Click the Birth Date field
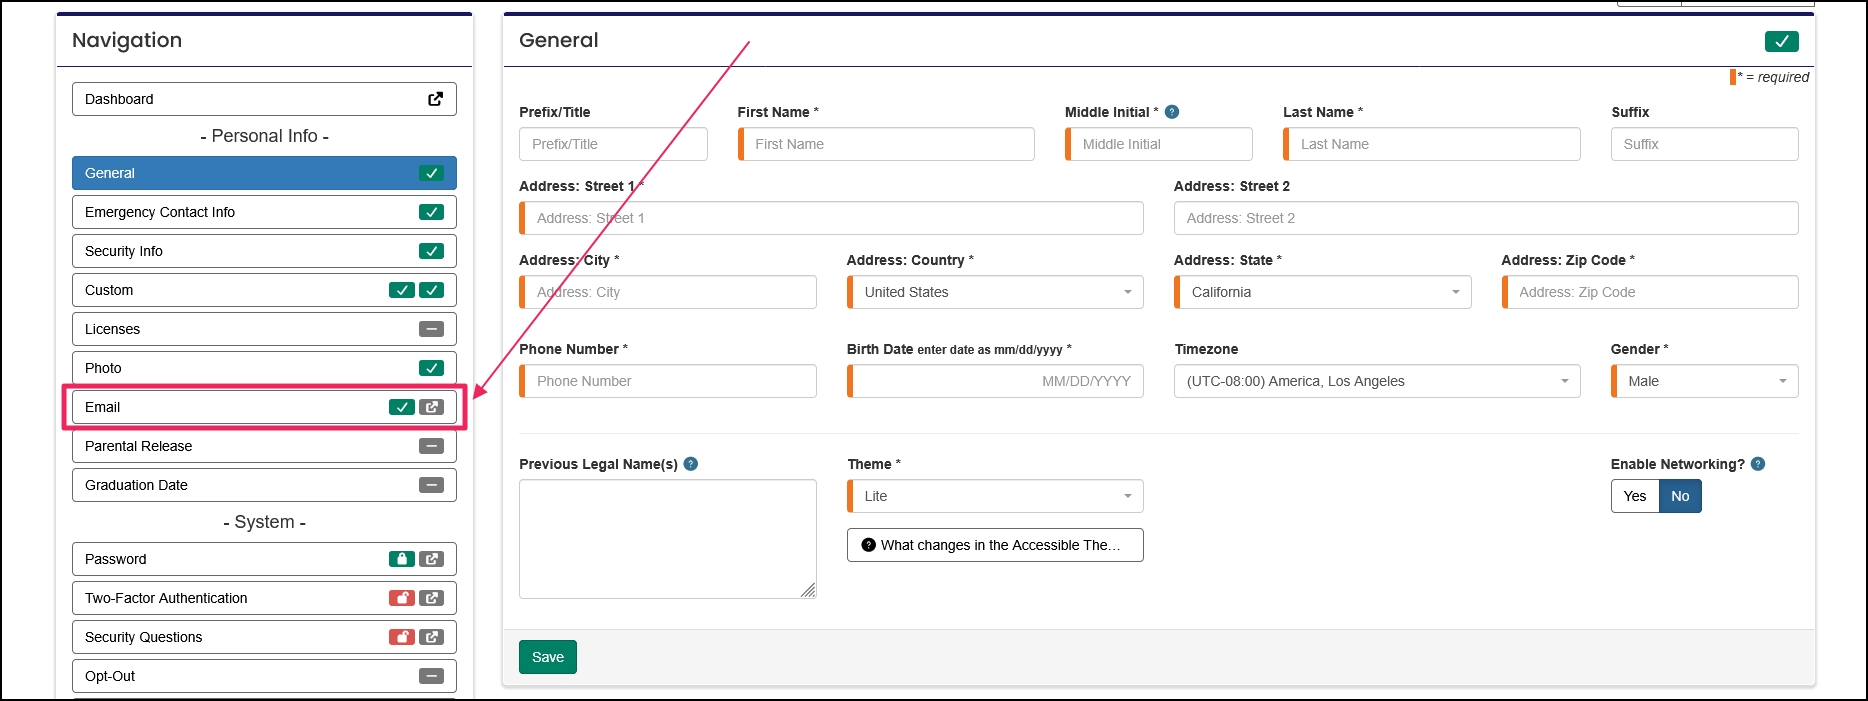 pos(995,381)
